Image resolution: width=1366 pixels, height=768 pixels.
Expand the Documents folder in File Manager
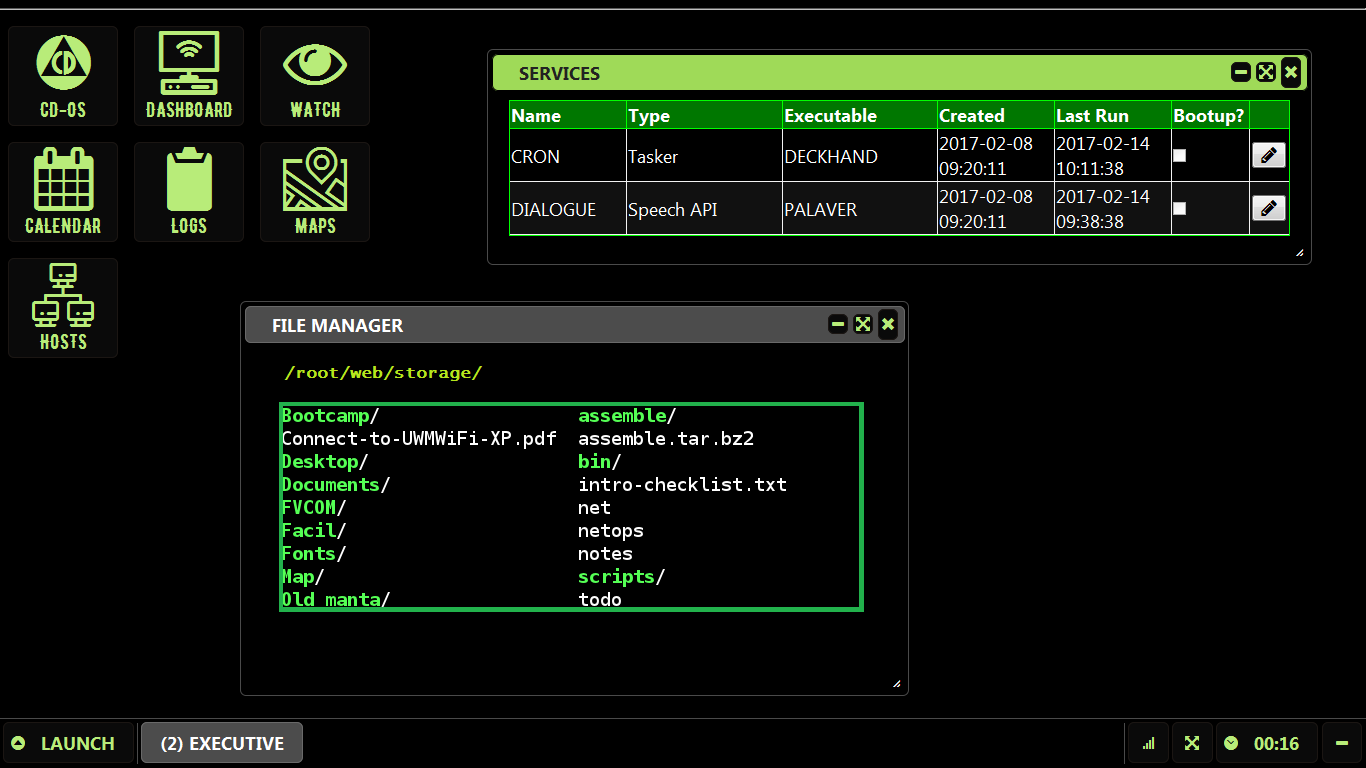click(331, 485)
